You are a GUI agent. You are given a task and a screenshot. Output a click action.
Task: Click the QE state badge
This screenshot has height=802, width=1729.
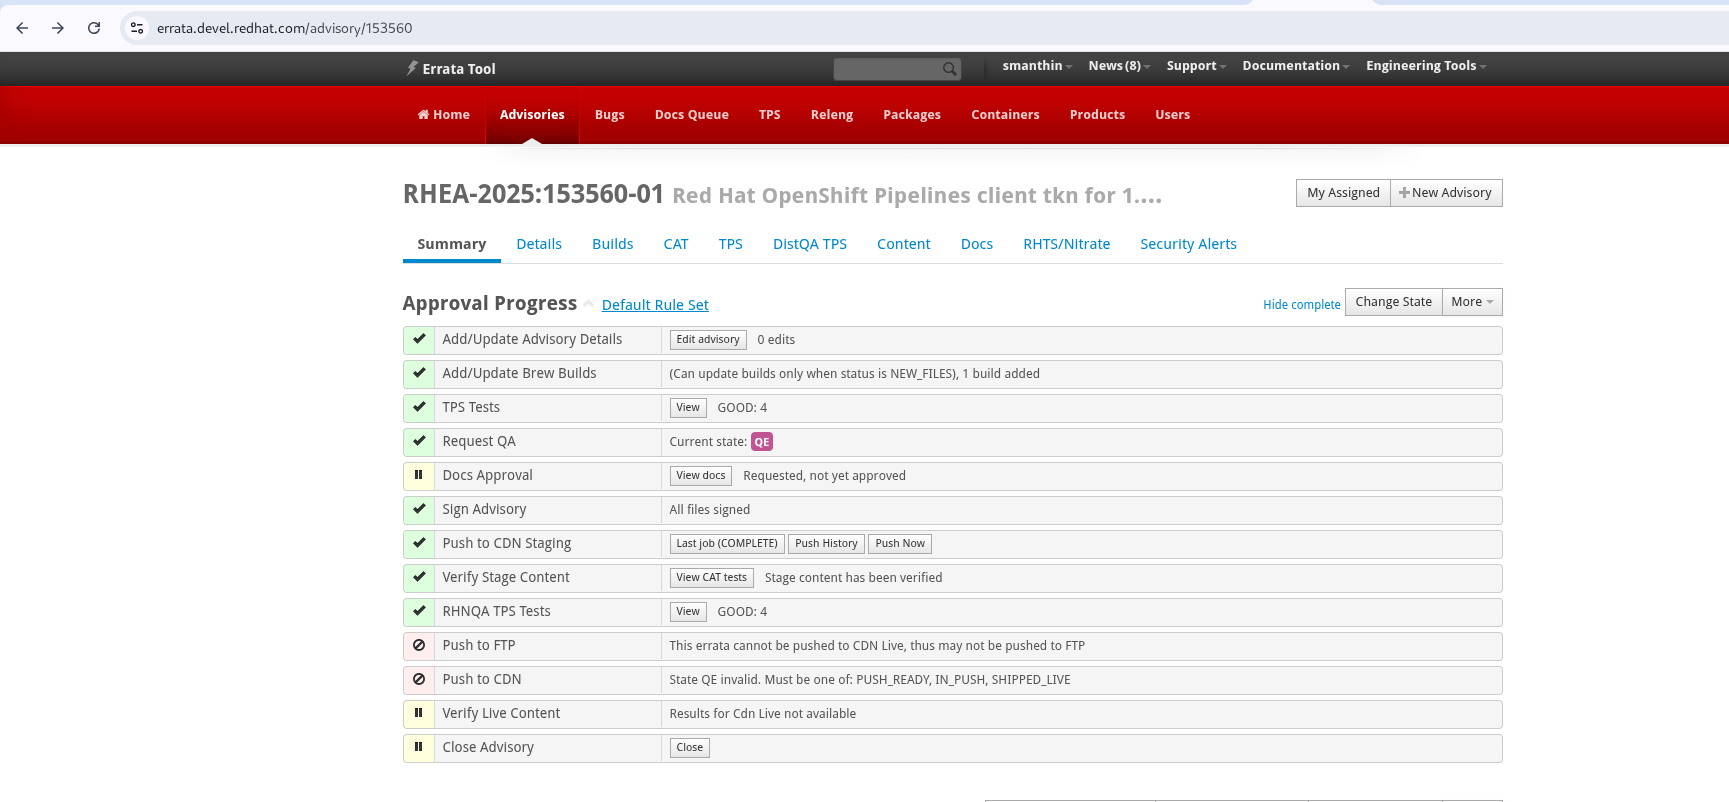coord(762,442)
